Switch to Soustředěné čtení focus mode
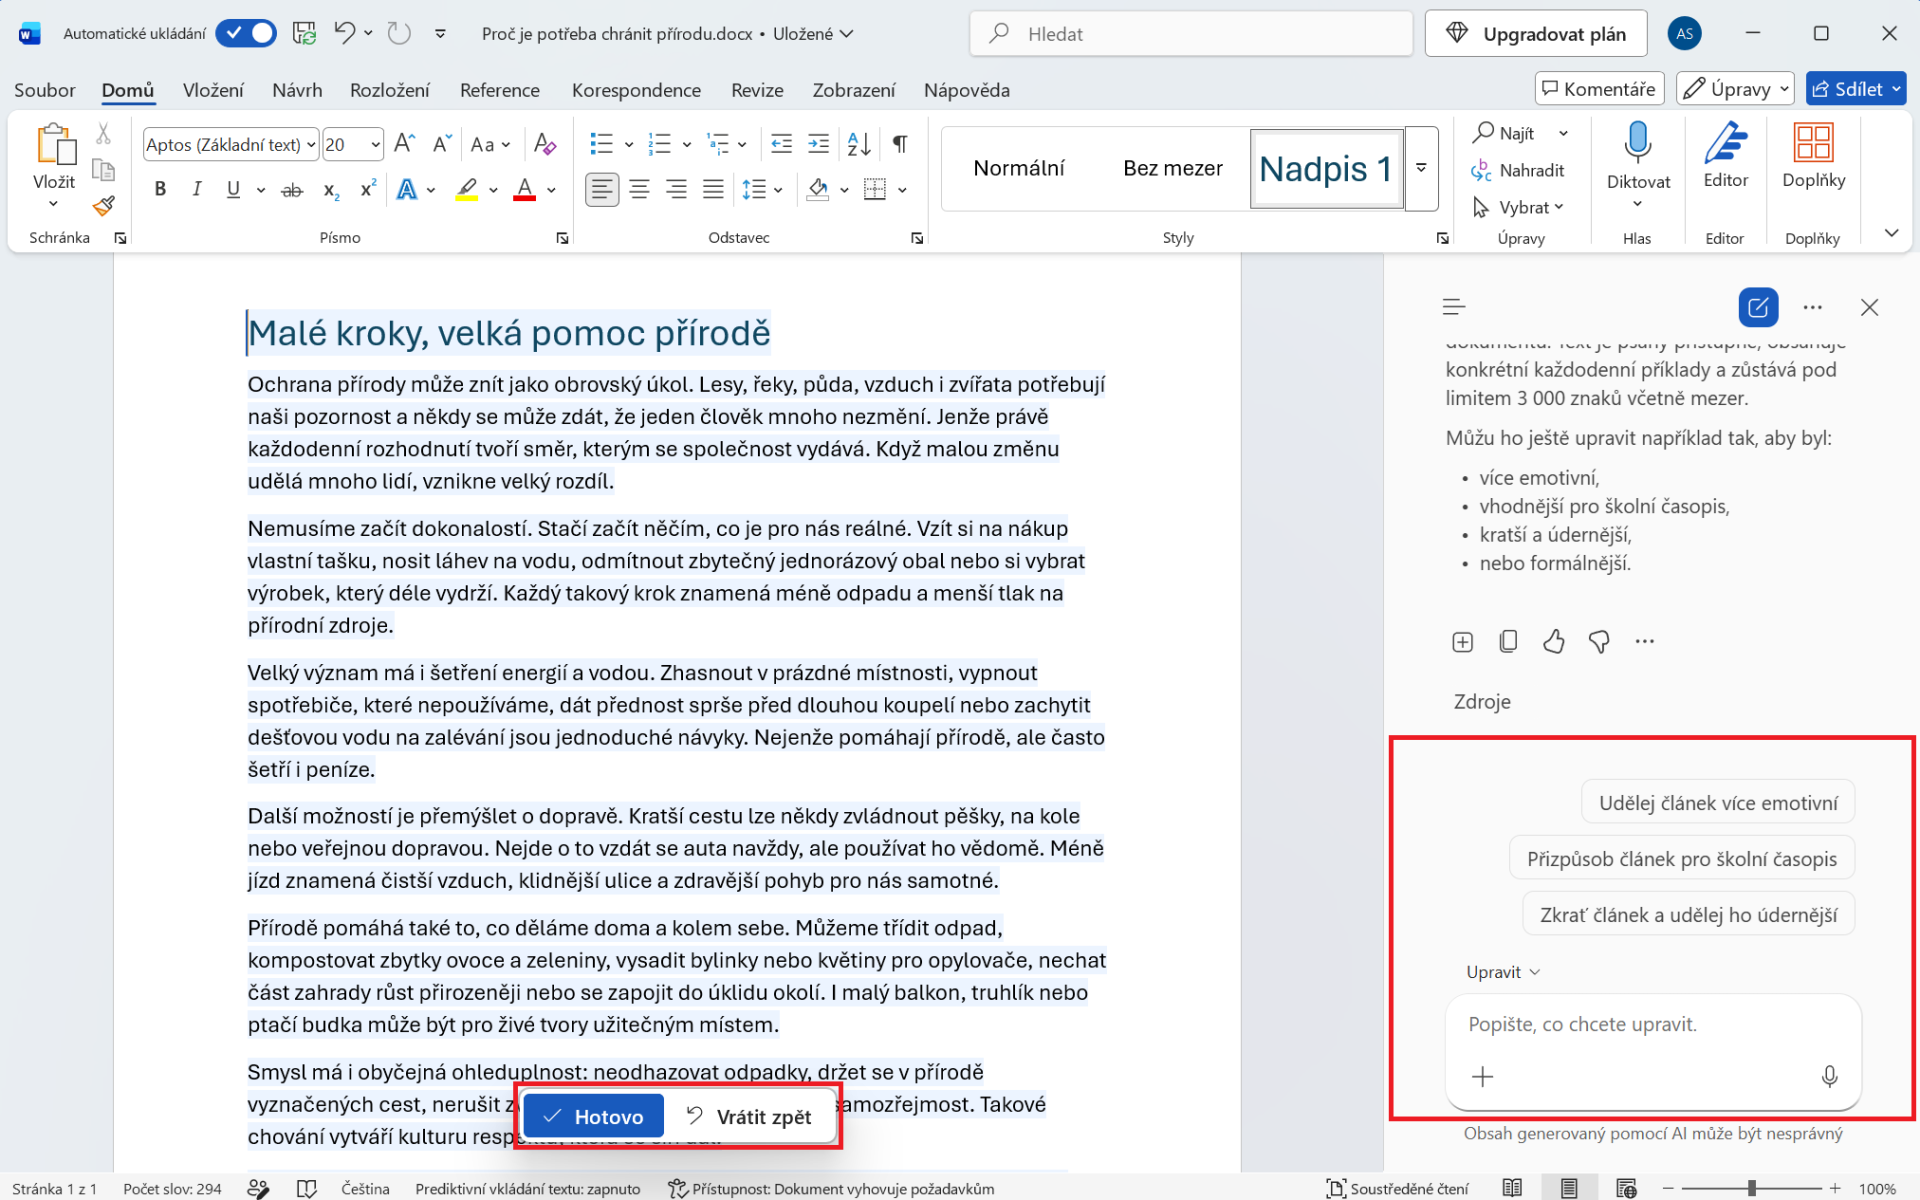Screen dimensions: 1920x1200 1398,1188
